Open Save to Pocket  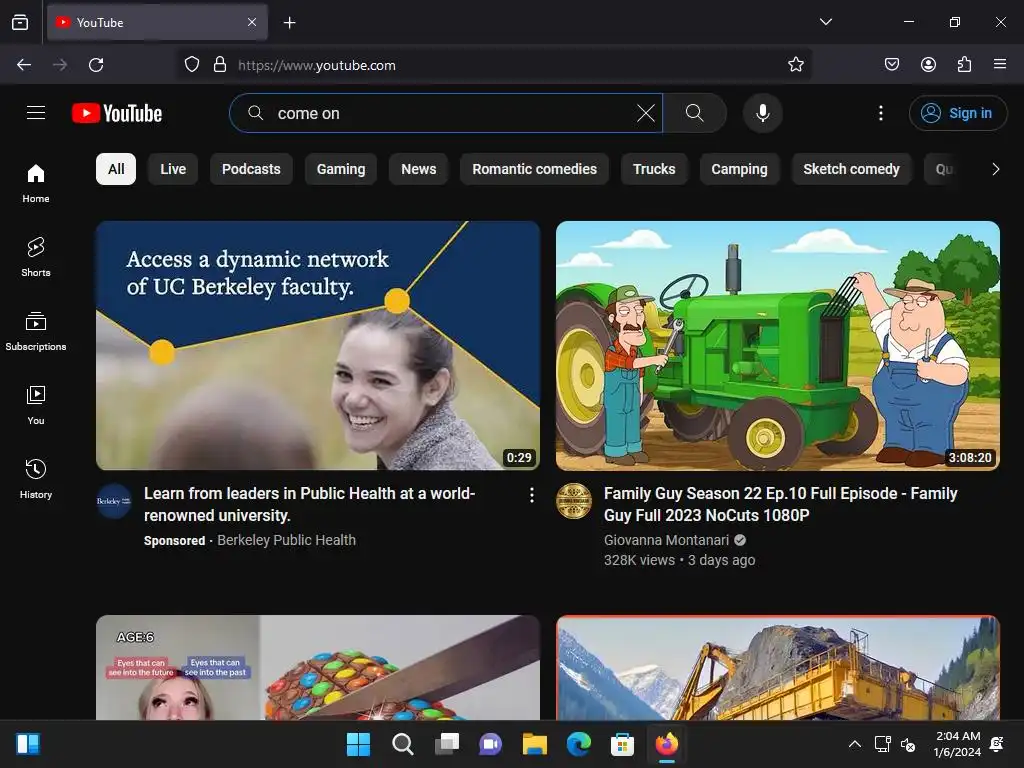tap(891, 65)
